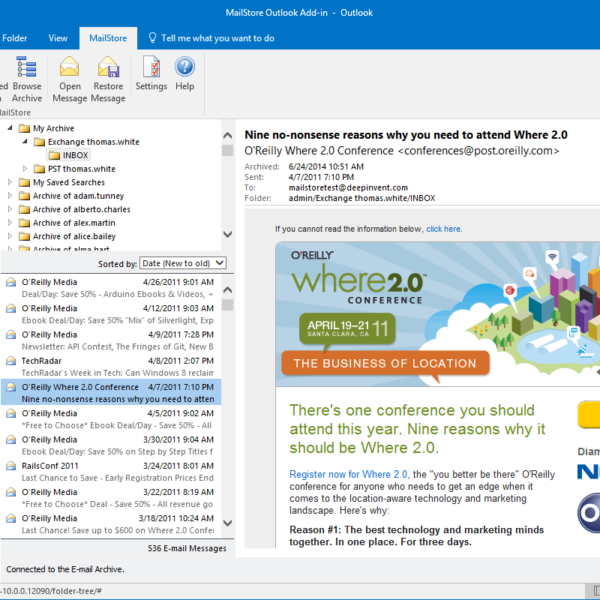Click the INBOX folder icon
This screenshot has width=600, height=600.
point(54,155)
